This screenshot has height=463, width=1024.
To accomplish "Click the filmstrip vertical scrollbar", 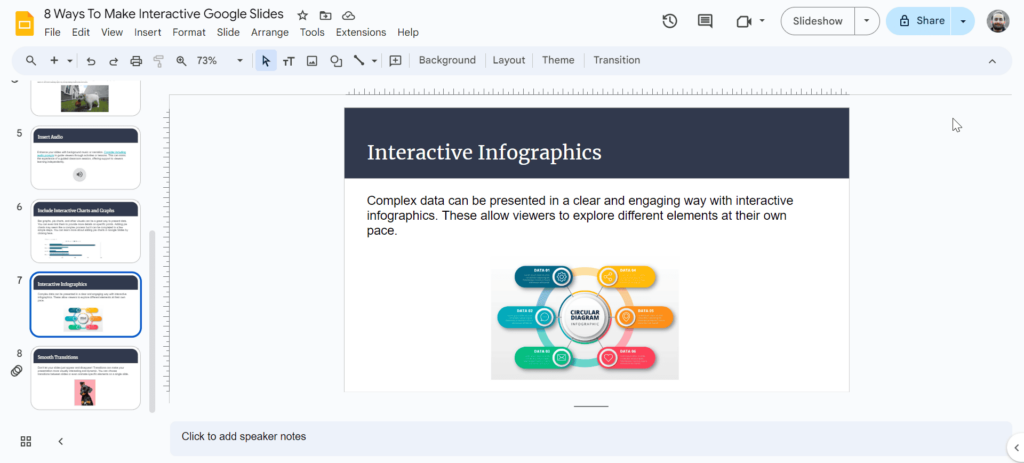I will tap(152, 320).
